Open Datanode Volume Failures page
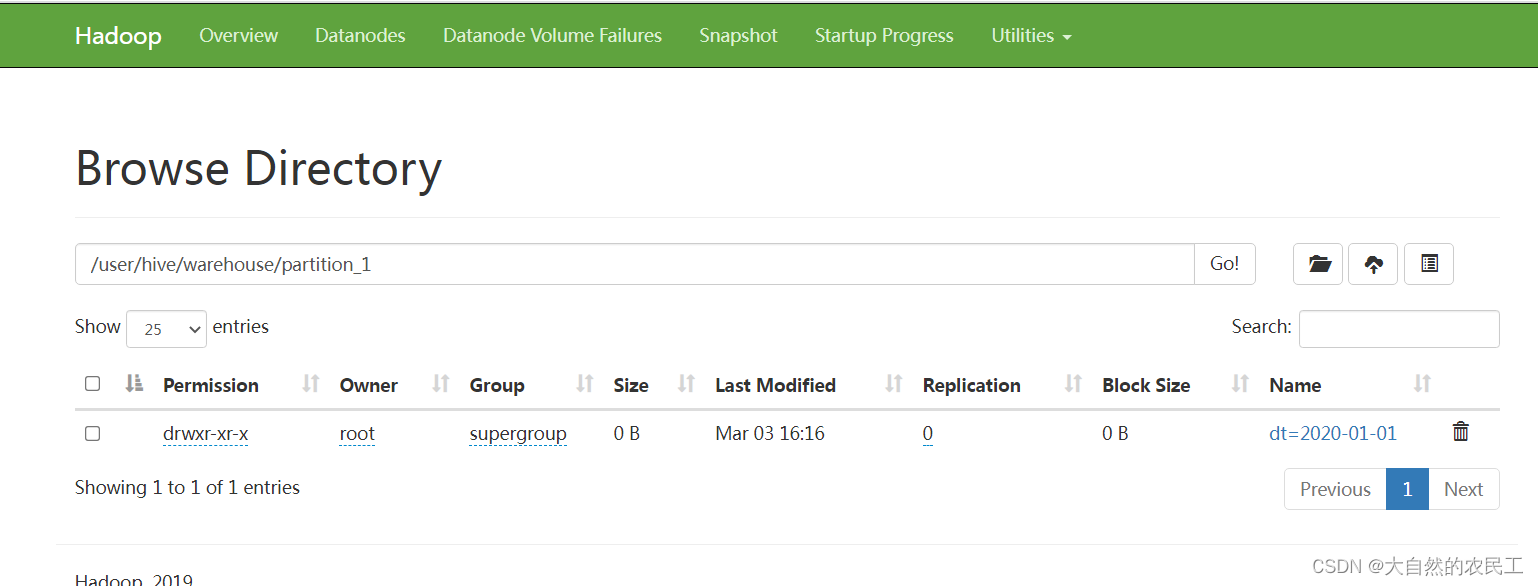This screenshot has height=586, width=1538. [552, 35]
